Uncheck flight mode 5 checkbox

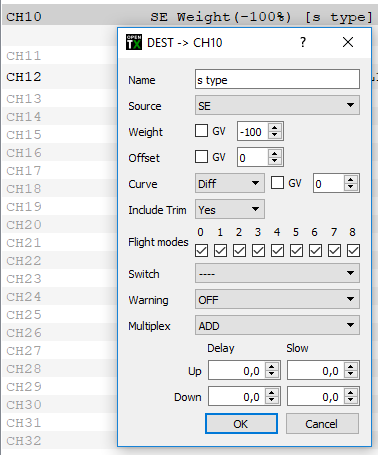296,251
